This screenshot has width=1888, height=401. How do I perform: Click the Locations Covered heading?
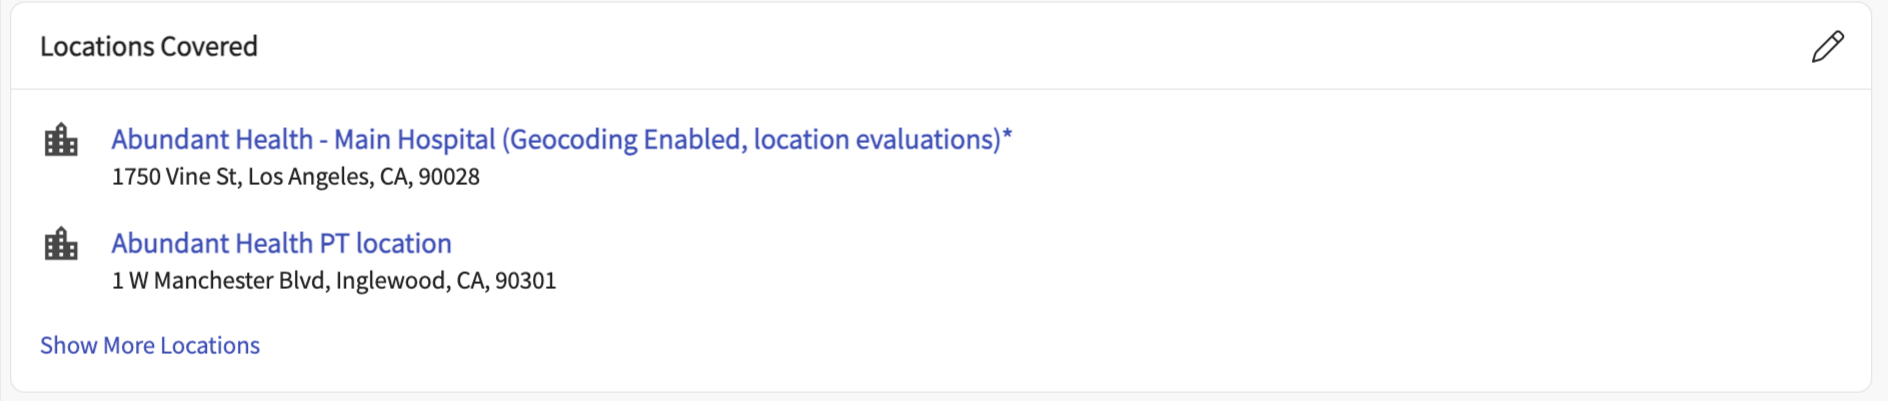149,47
